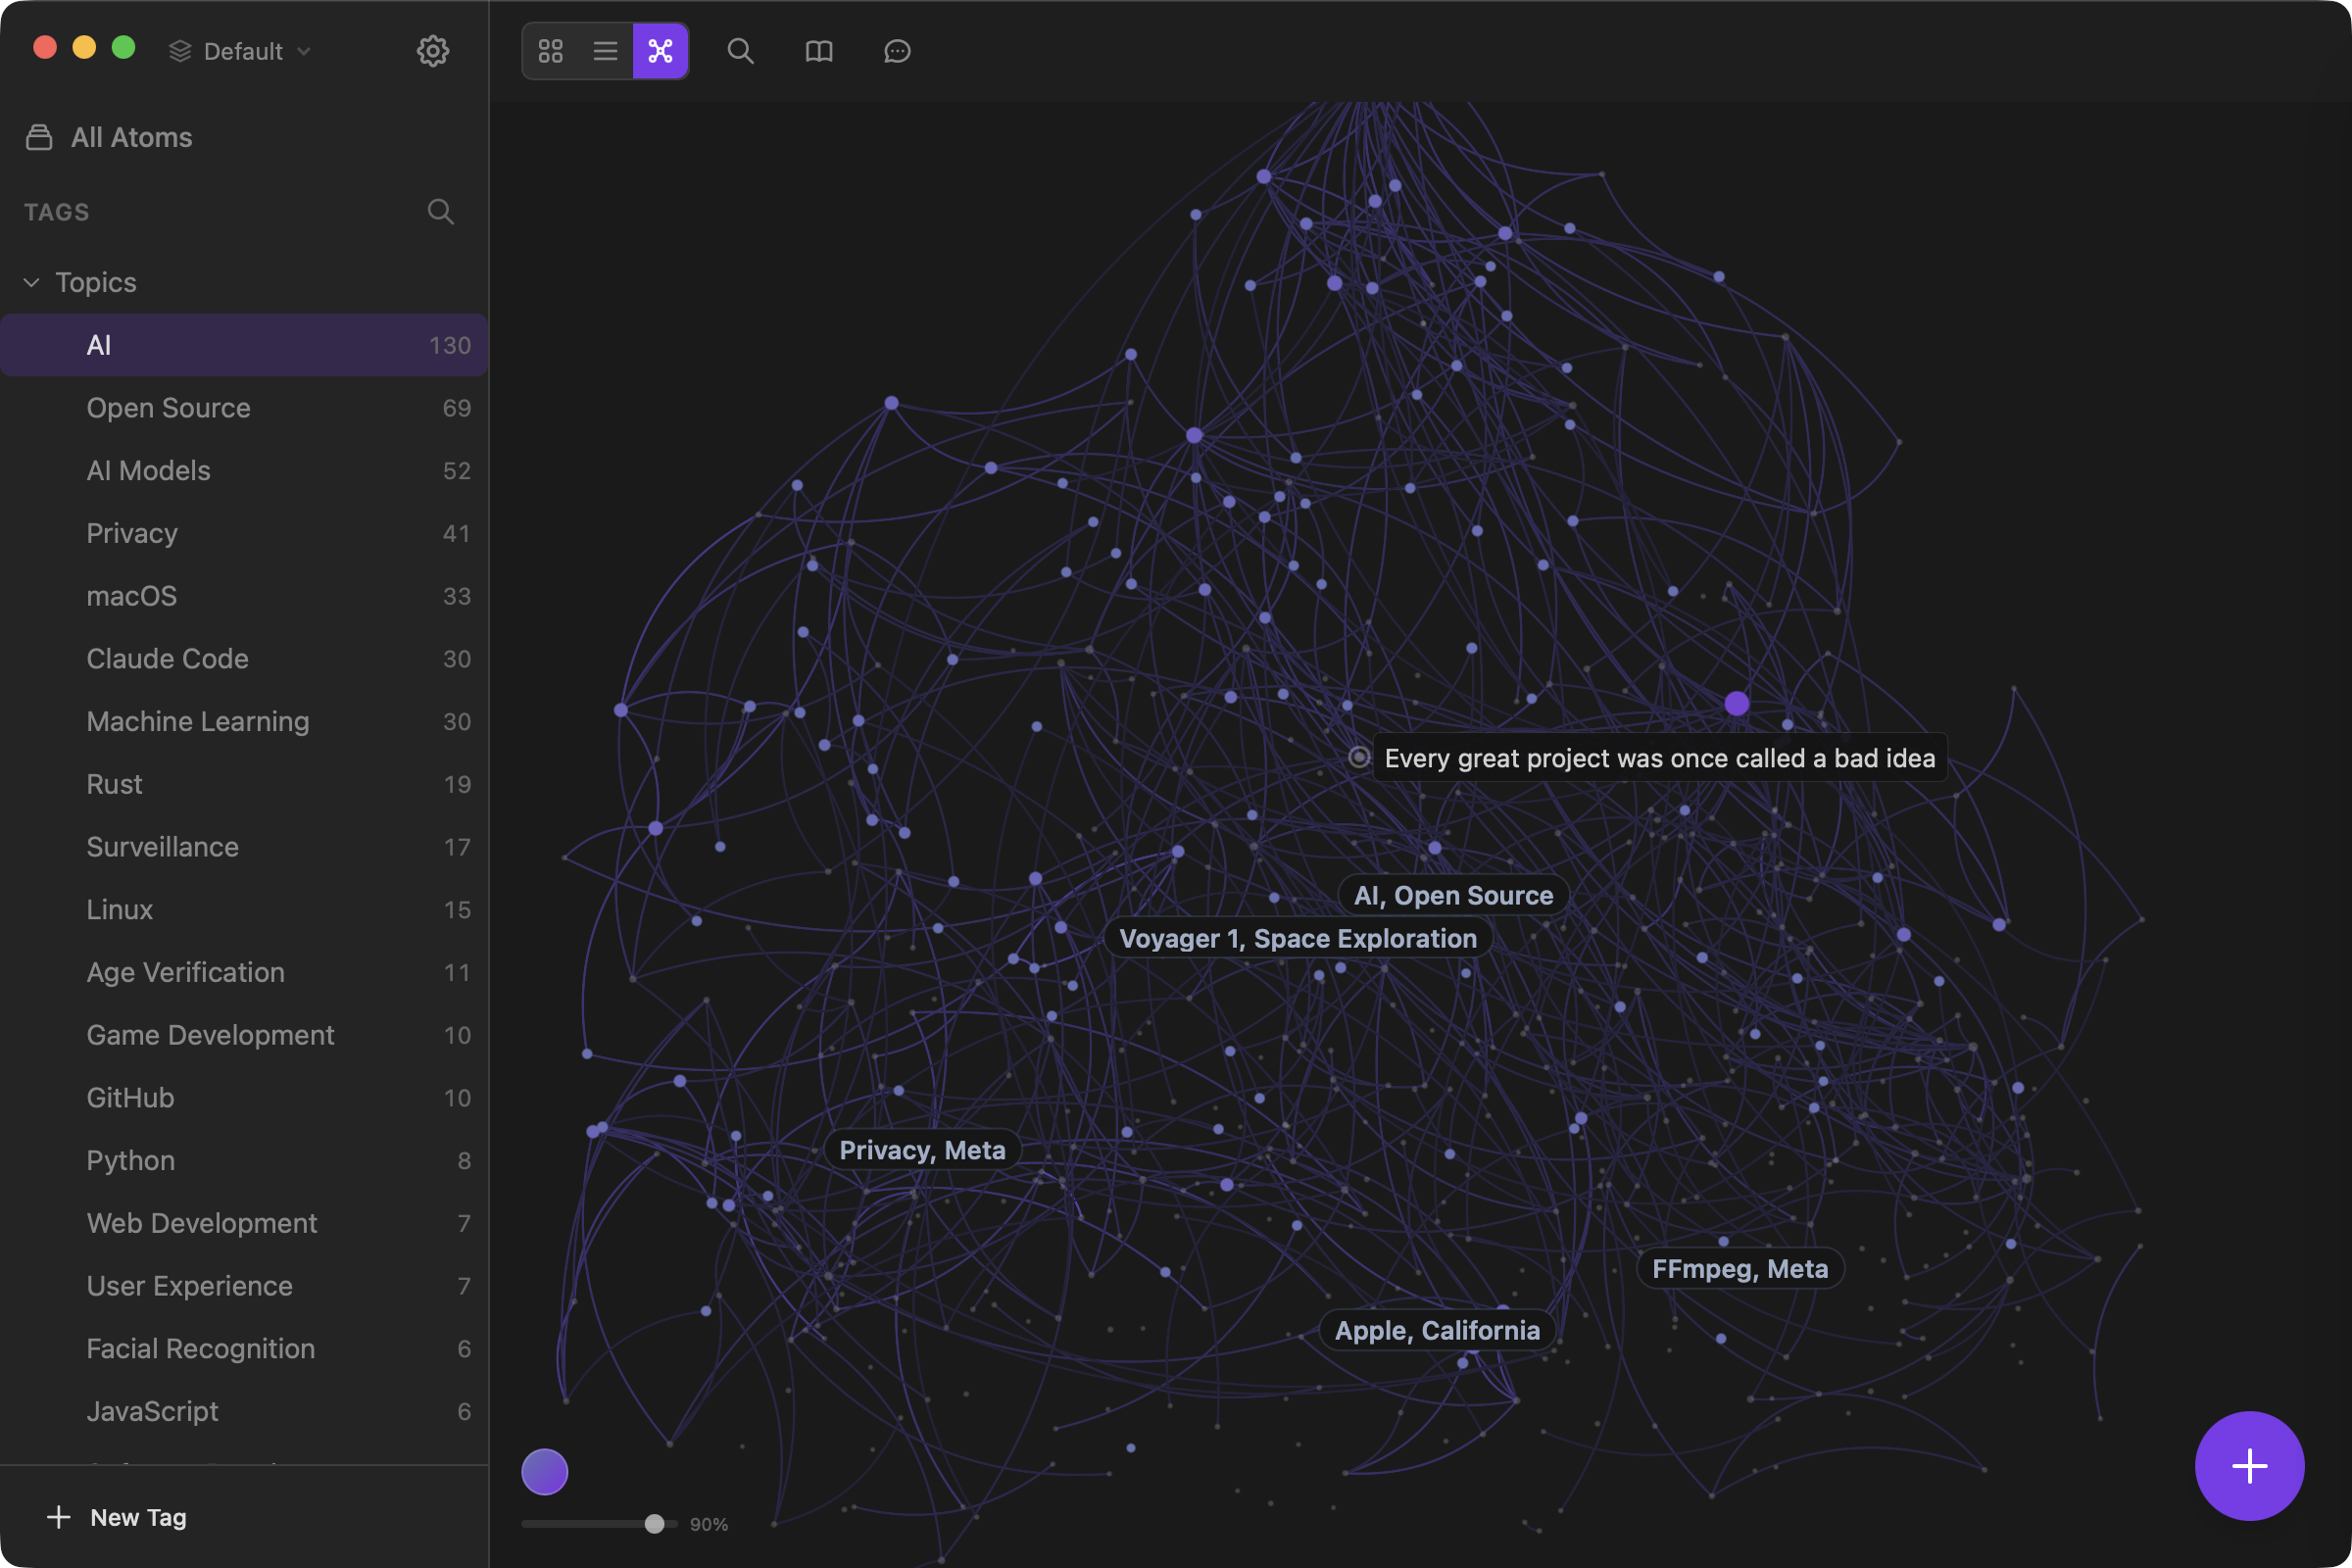Switch to grid view

(x=550, y=51)
